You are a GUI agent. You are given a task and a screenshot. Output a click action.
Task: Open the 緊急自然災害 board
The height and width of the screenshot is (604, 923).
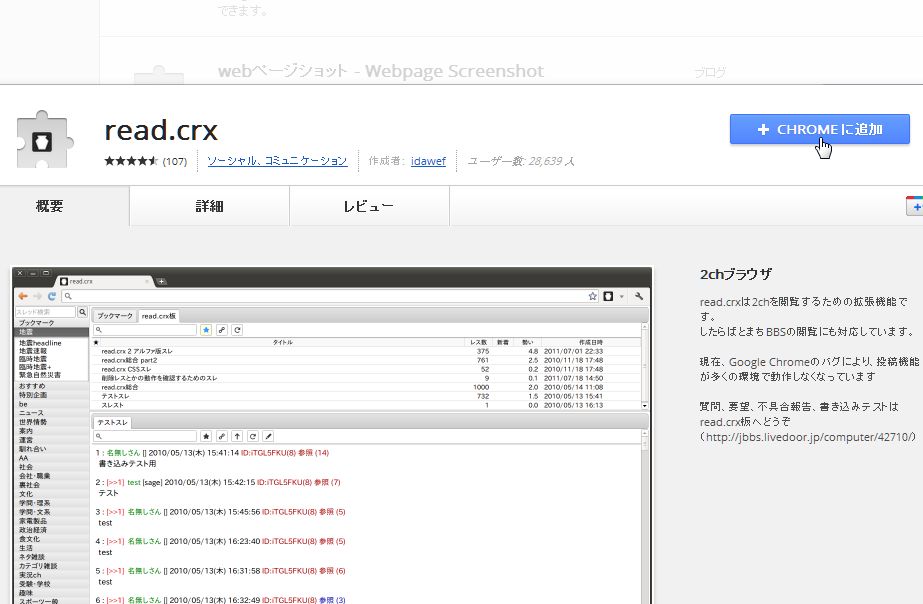[39, 375]
